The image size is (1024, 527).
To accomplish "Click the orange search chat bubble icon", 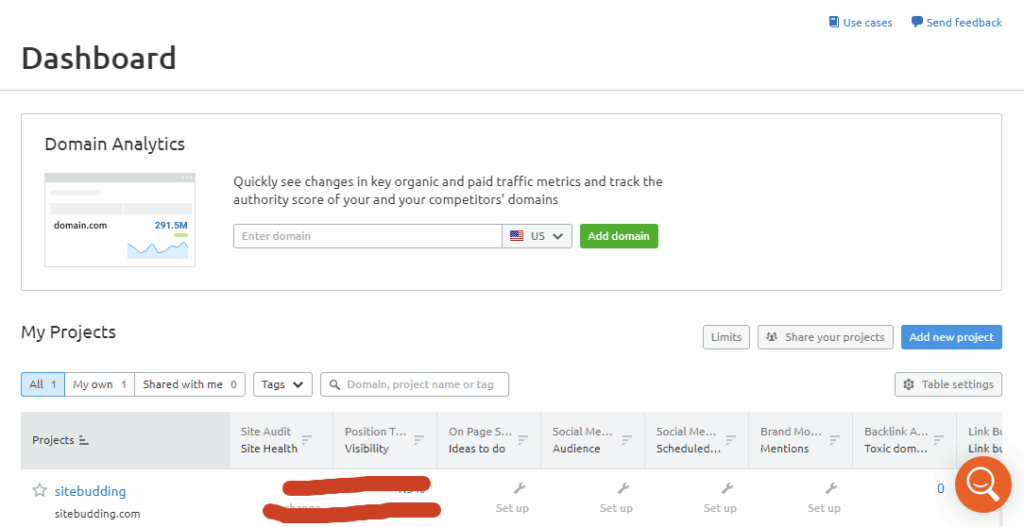I will click(983, 485).
